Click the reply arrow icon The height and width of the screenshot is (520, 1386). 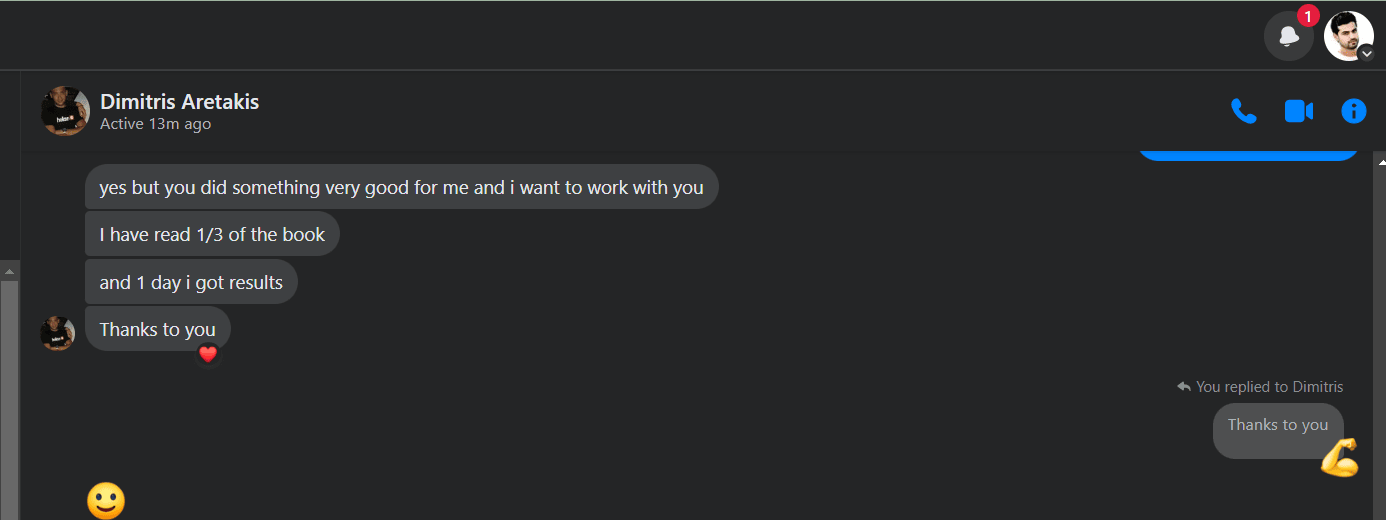click(1184, 386)
